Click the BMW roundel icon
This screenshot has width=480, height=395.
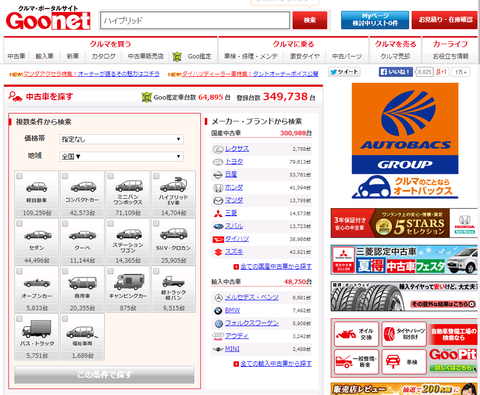[218, 311]
